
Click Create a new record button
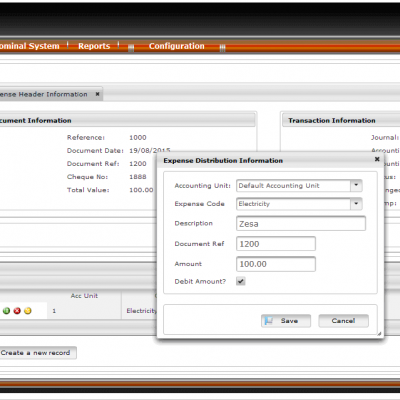tap(37, 353)
